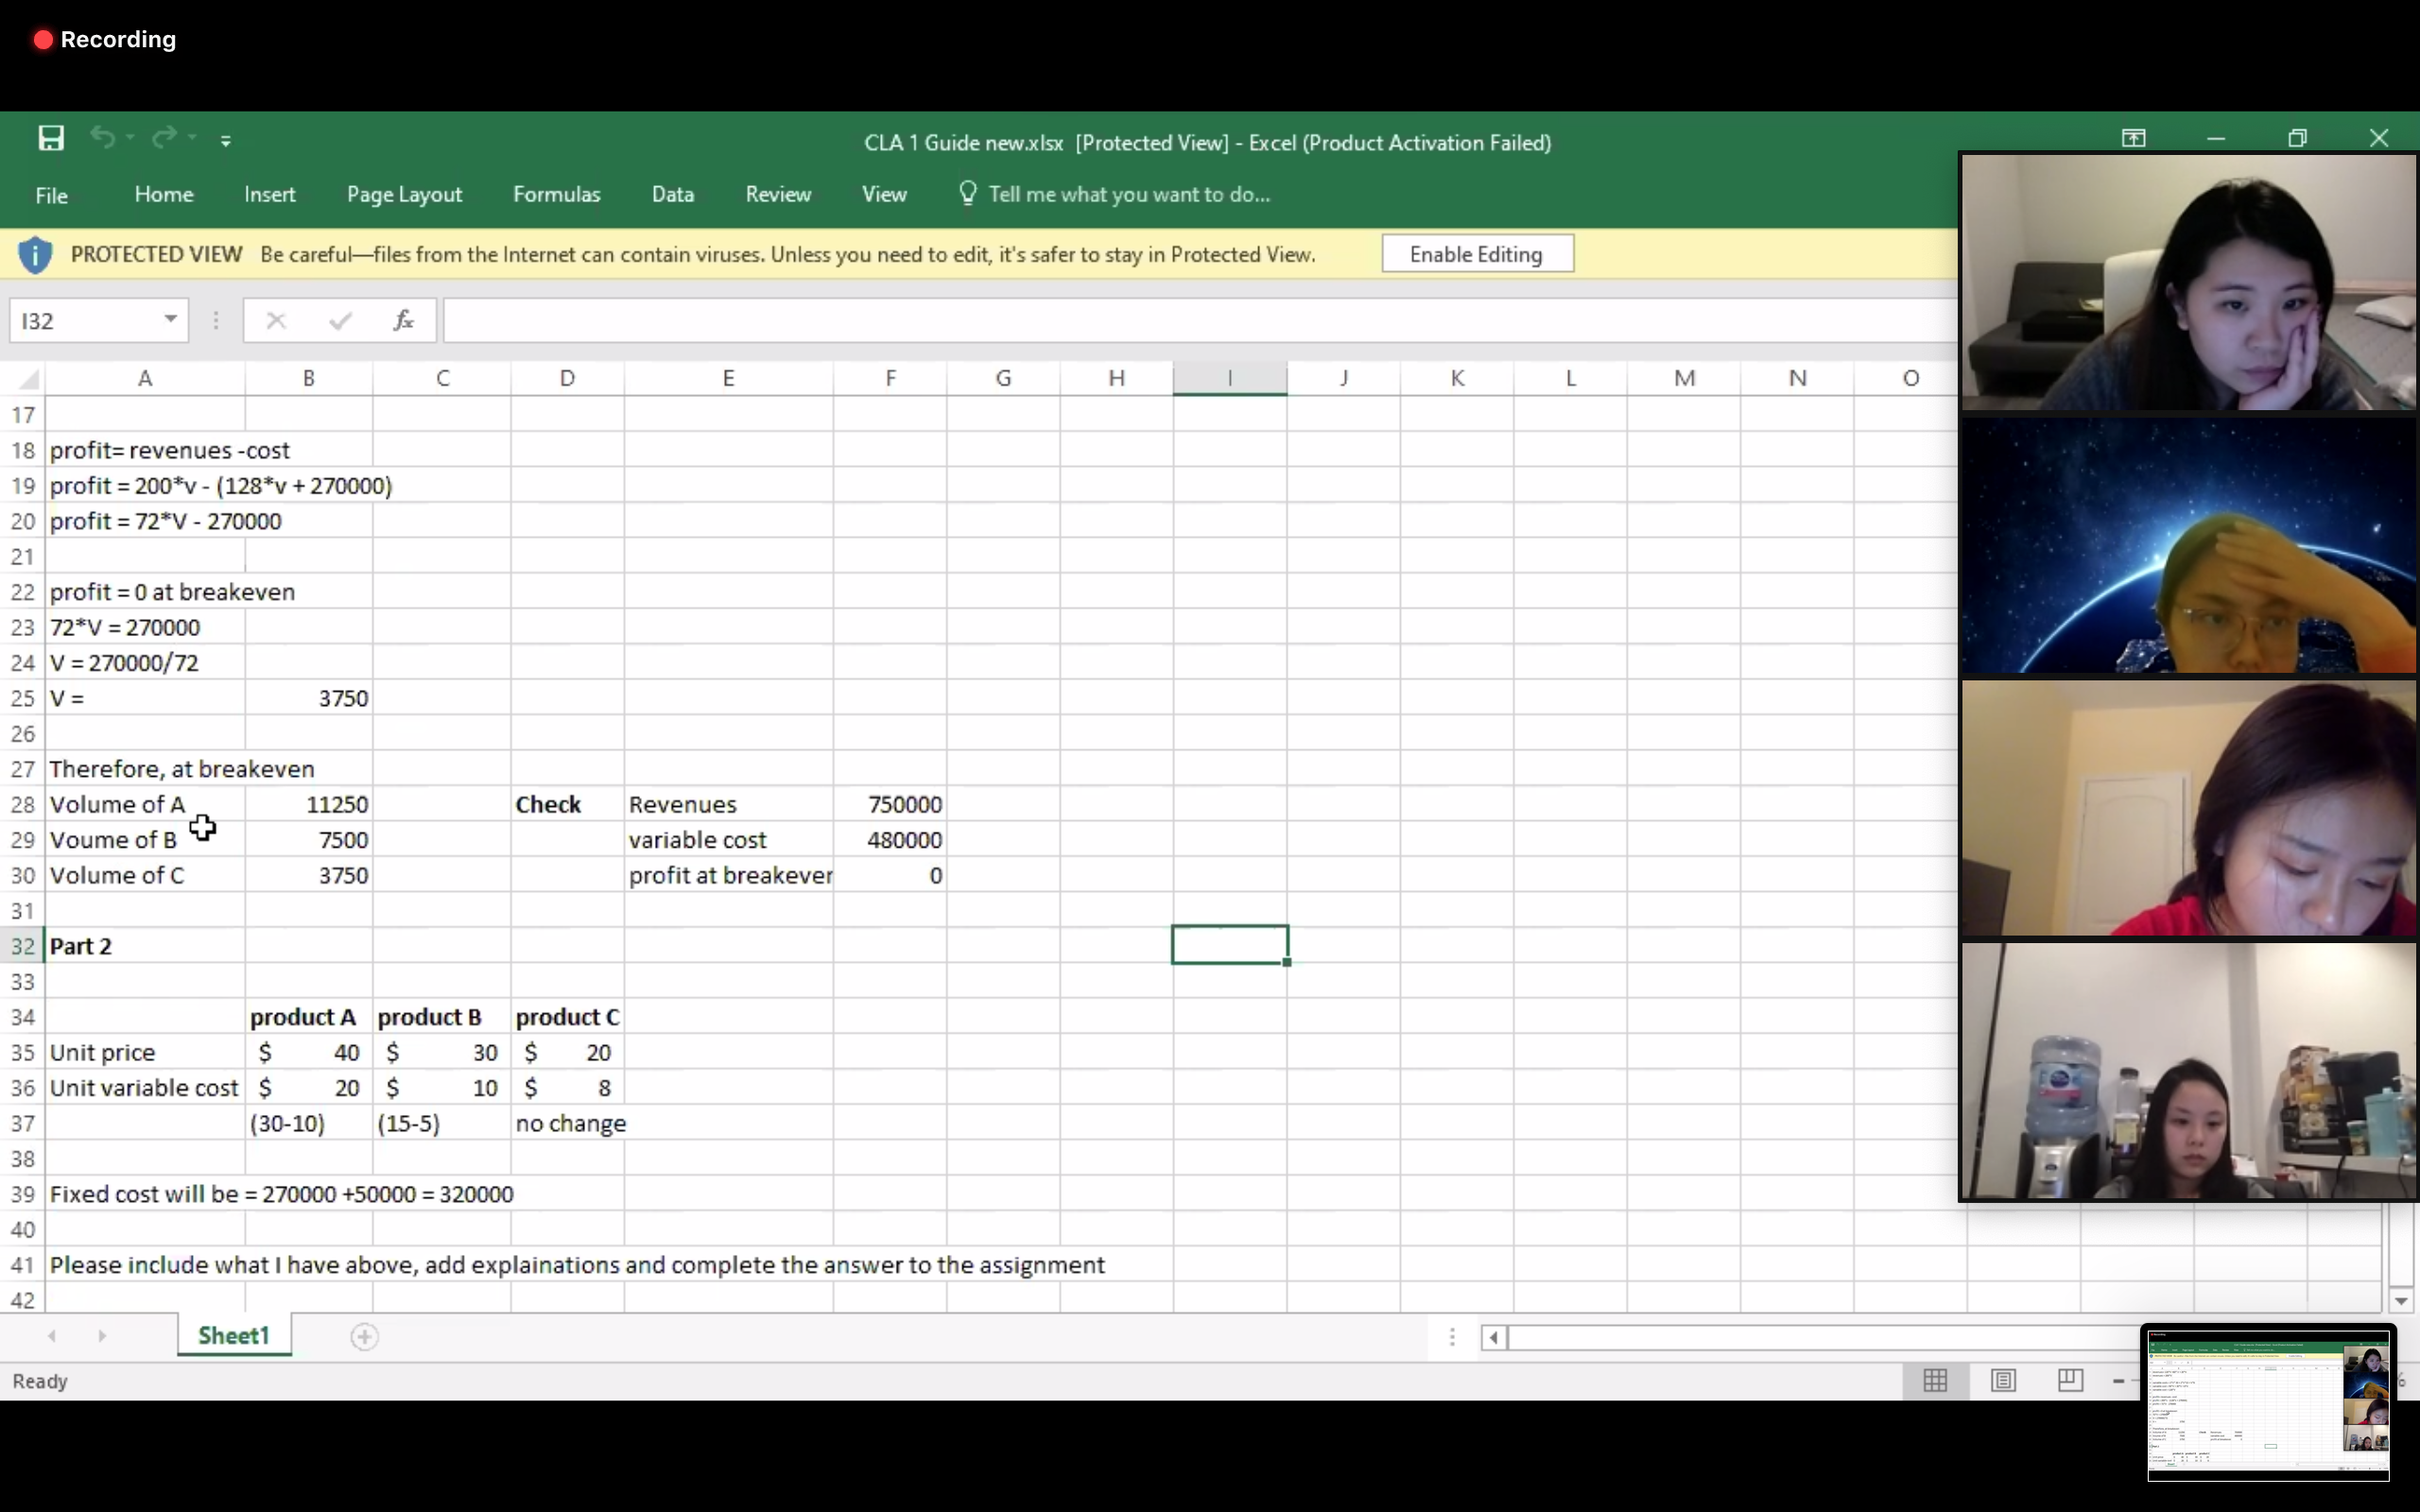Select column E header
2420x1512 pixels.
pyautogui.click(x=728, y=378)
